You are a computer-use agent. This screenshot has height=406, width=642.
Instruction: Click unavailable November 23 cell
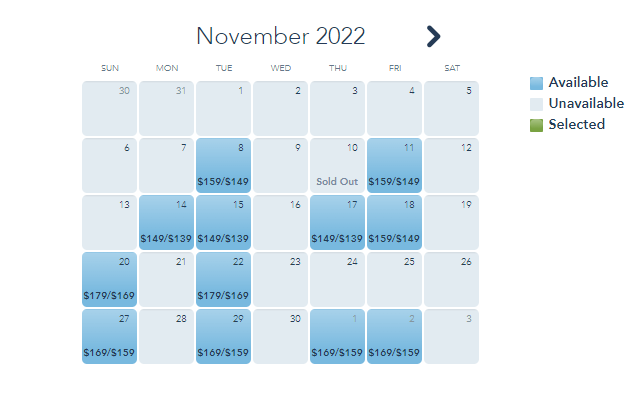coord(280,279)
